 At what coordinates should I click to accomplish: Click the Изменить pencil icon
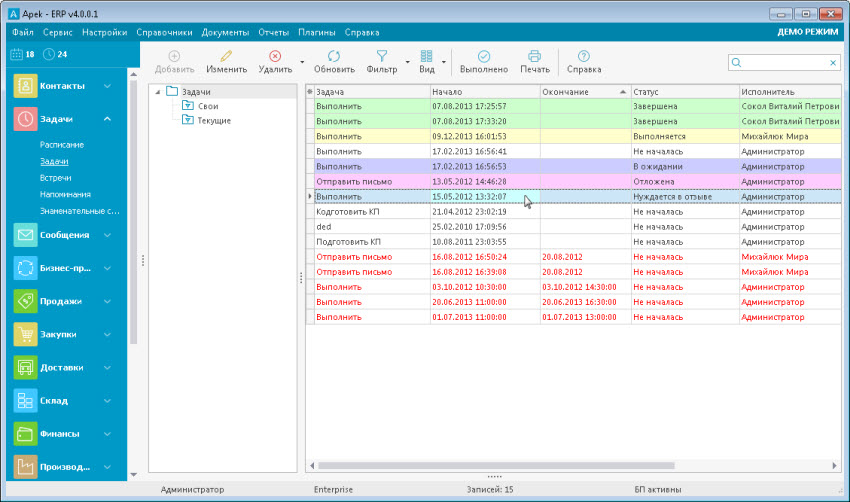(x=226, y=57)
